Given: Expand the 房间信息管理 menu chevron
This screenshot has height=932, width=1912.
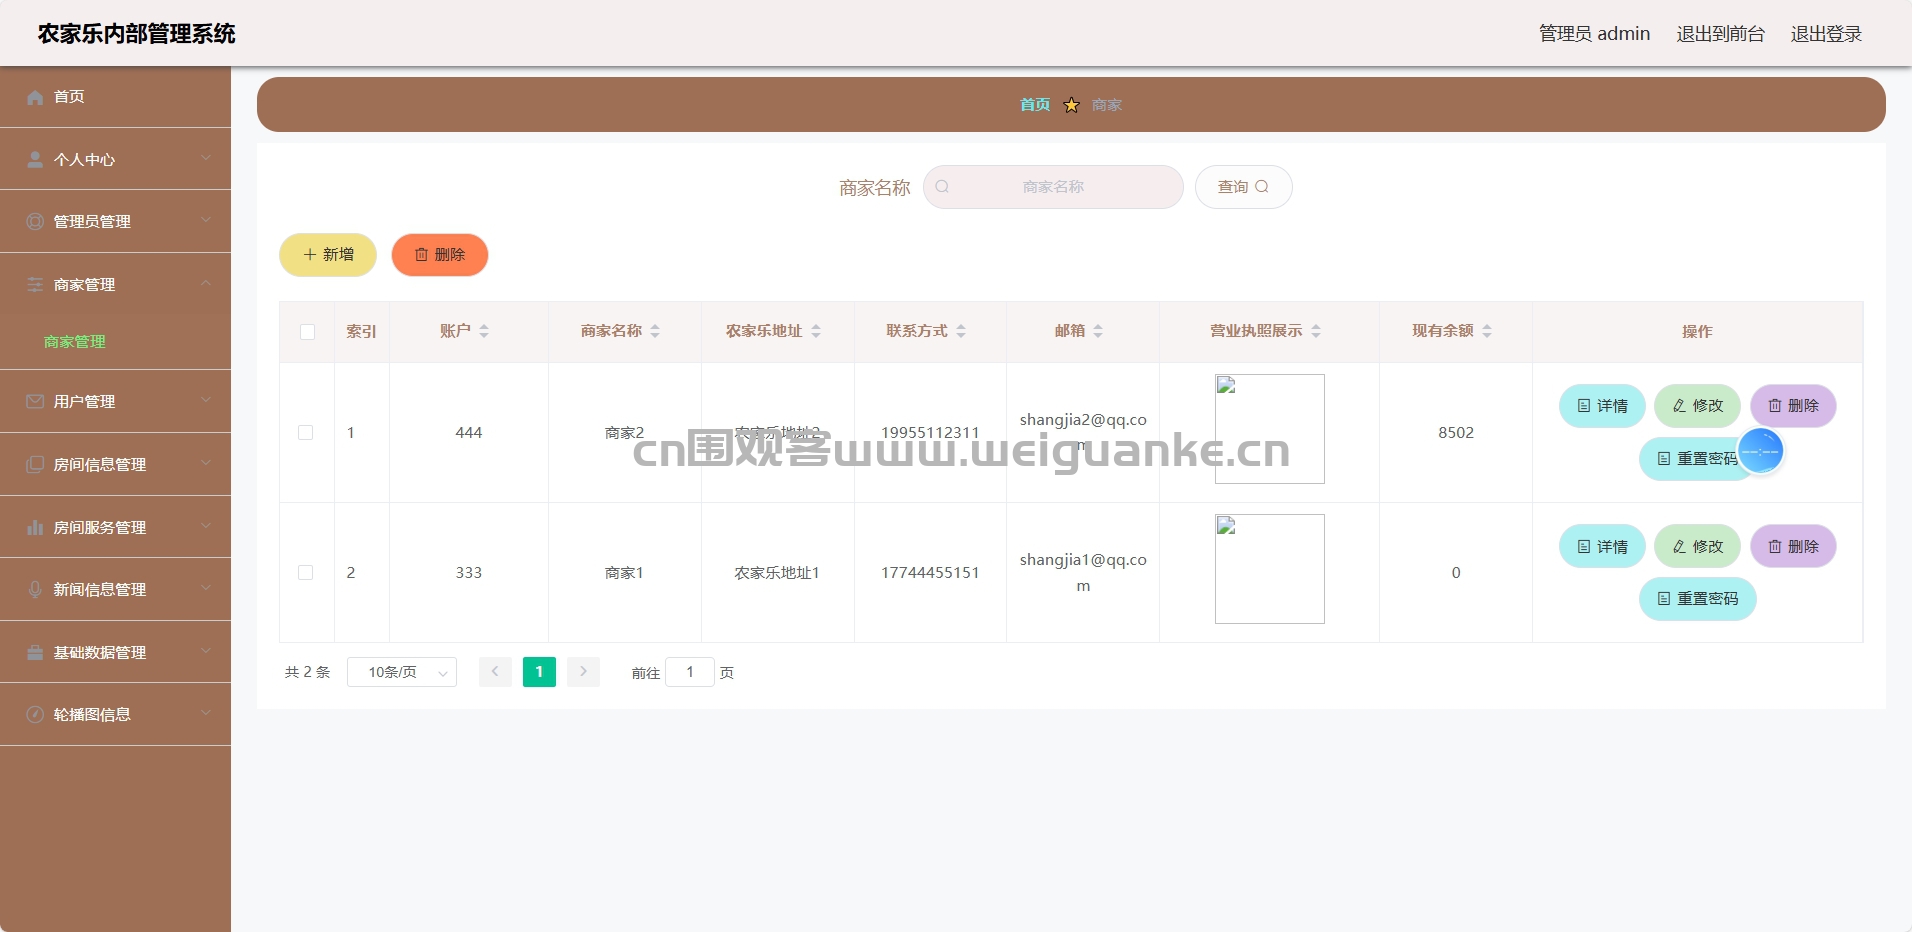Looking at the screenshot, I should pyautogui.click(x=206, y=463).
